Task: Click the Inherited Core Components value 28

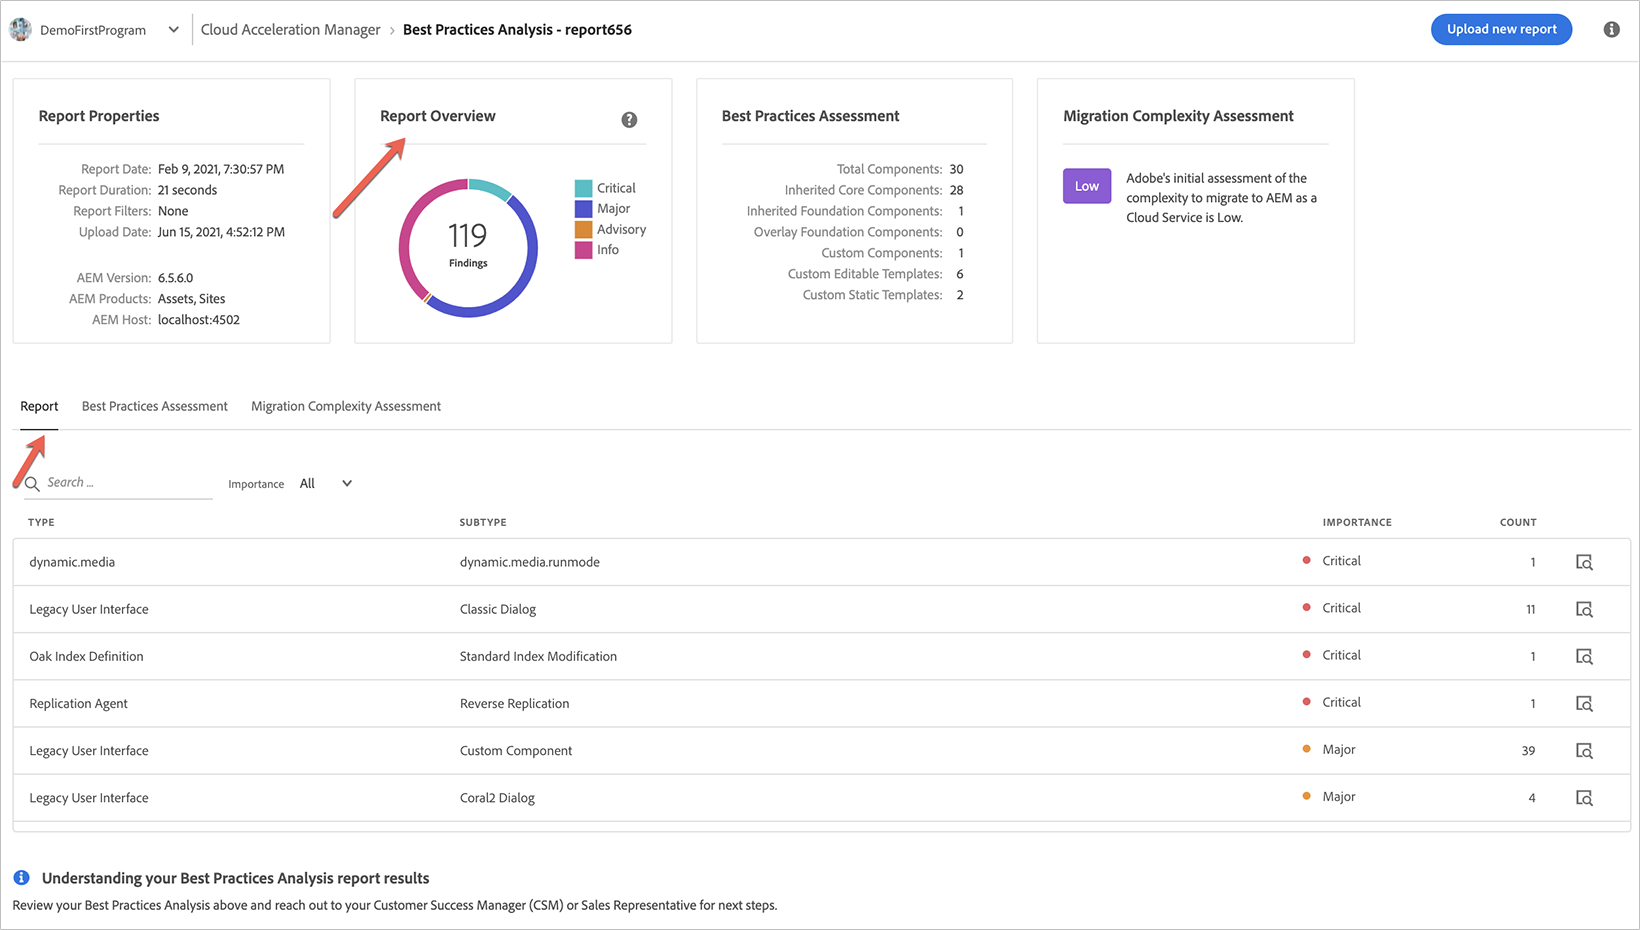Action: tap(956, 190)
